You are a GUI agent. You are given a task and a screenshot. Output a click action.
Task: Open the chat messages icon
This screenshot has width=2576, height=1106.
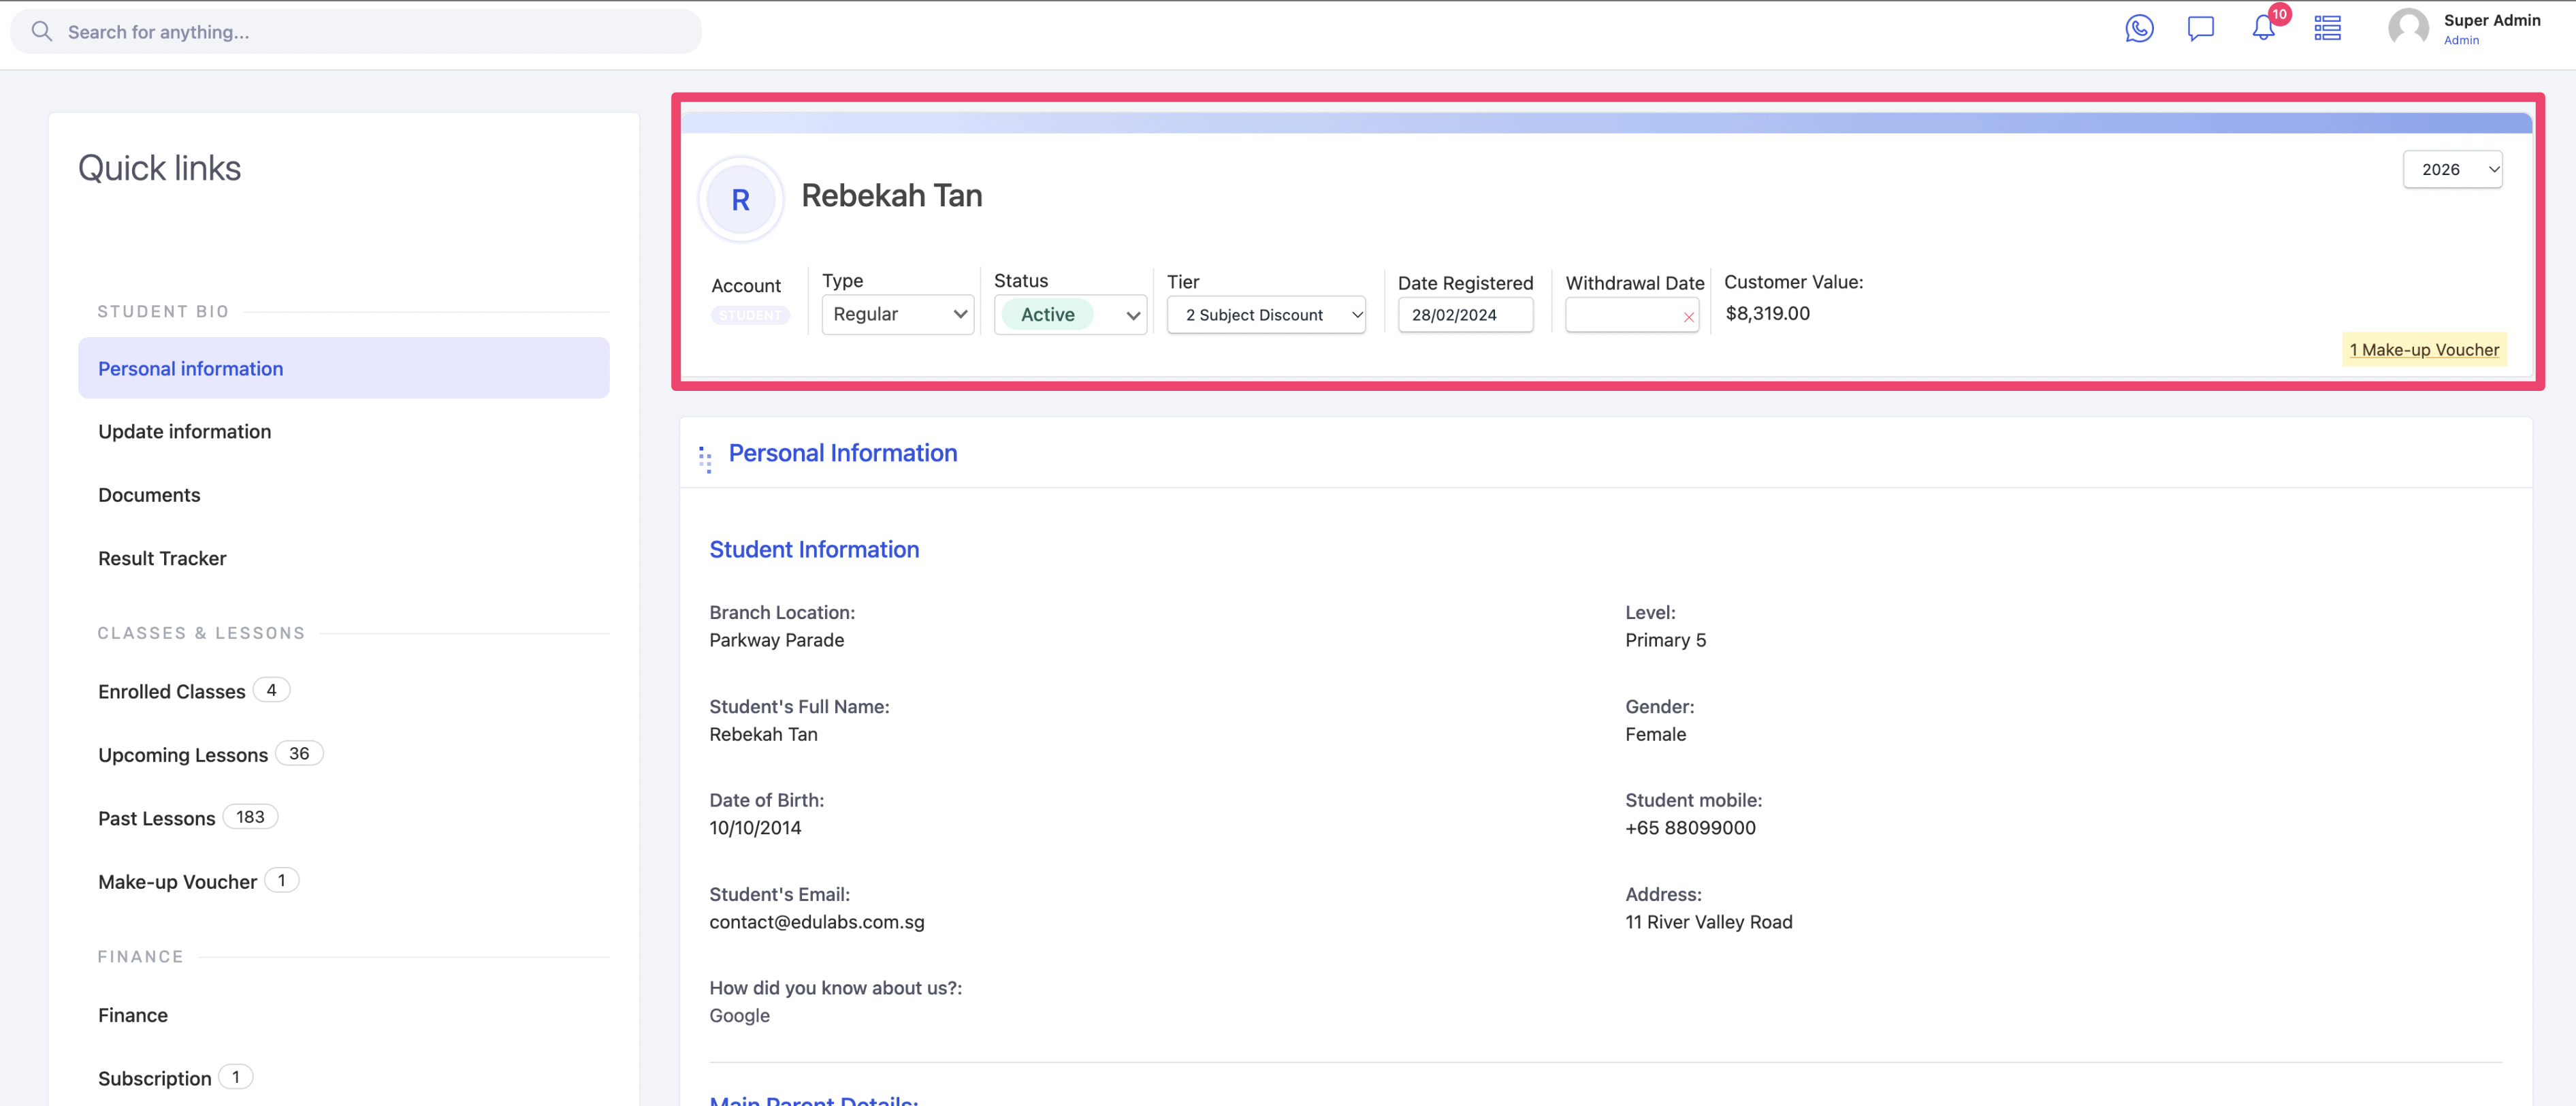pyautogui.click(x=2201, y=29)
